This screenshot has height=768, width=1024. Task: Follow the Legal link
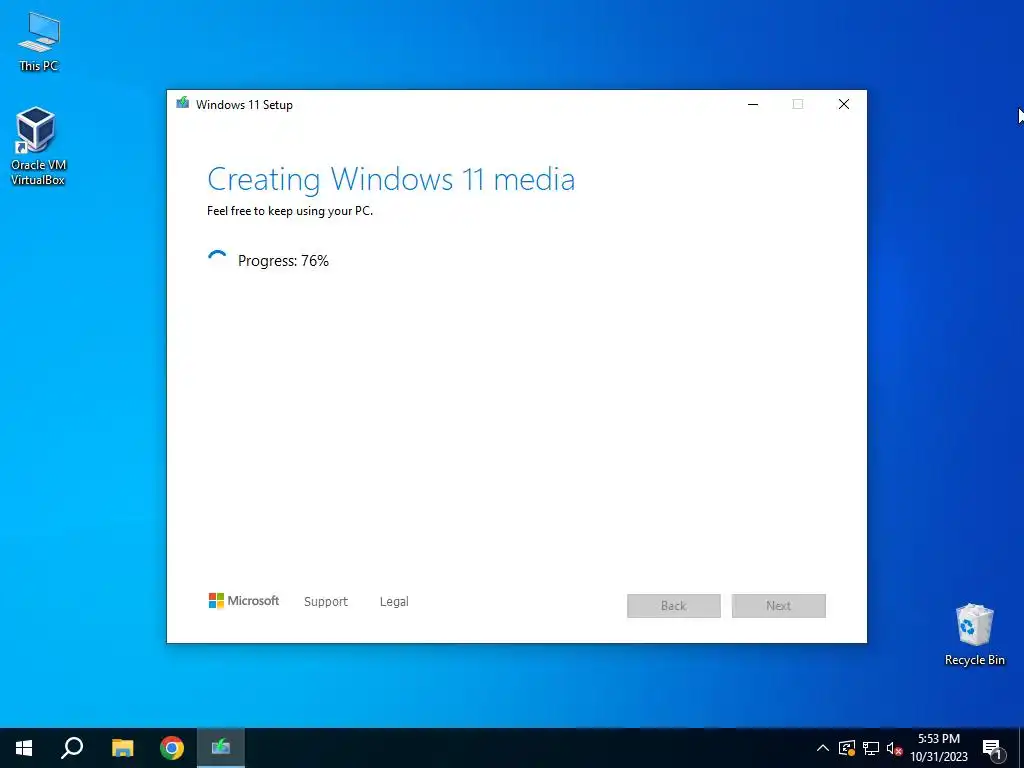point(394,601)
